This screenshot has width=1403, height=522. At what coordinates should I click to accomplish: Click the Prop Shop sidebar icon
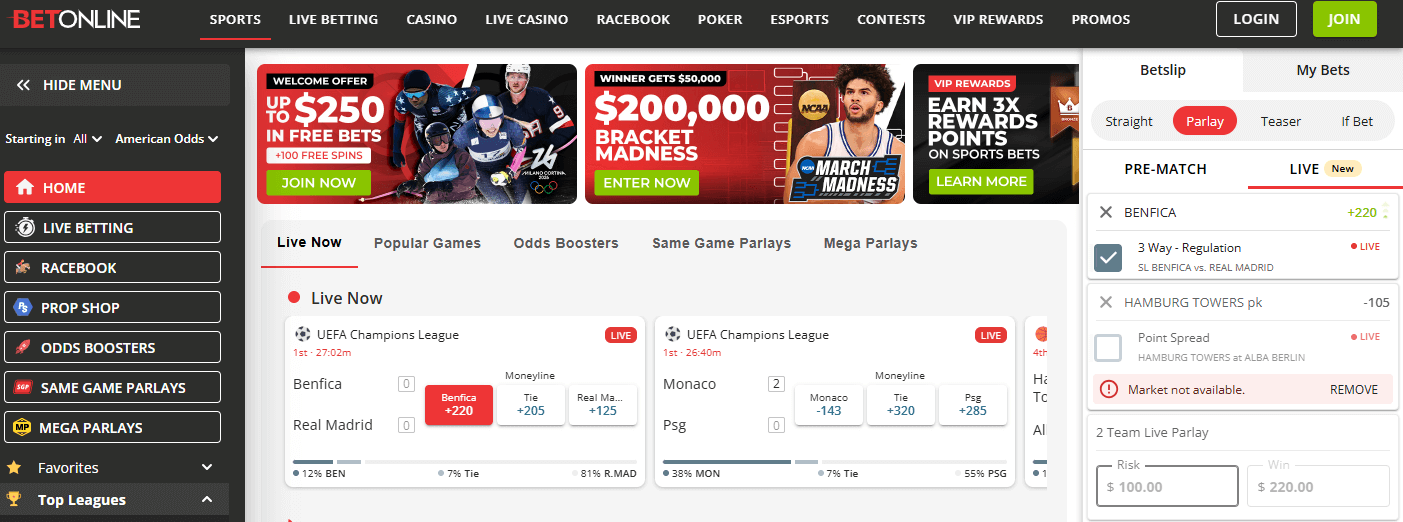pyautogui.click(x=23, y=308)
